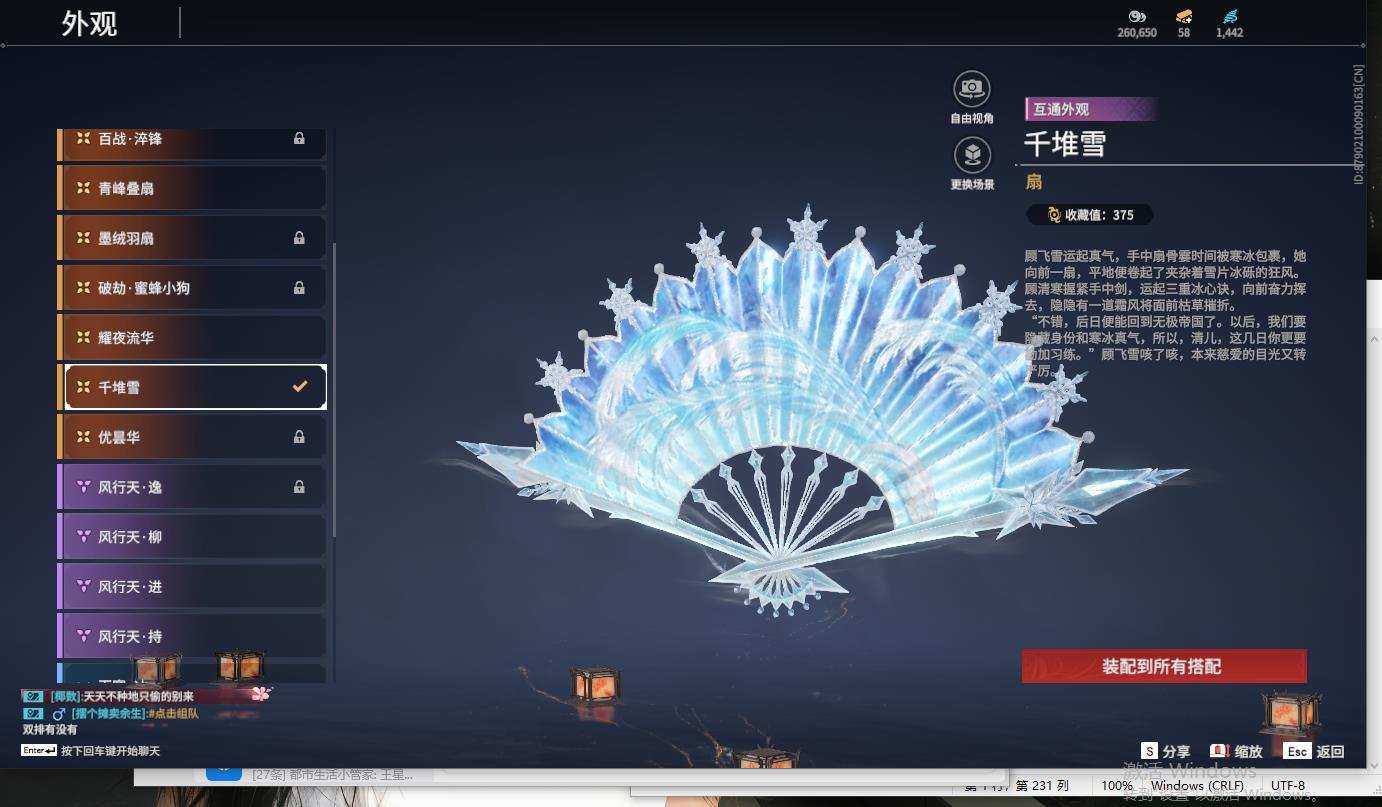The width and height of the screenshot is (1382, 807).
Task: Click the lock icon on 优昙华
Action: click(299, 437)
